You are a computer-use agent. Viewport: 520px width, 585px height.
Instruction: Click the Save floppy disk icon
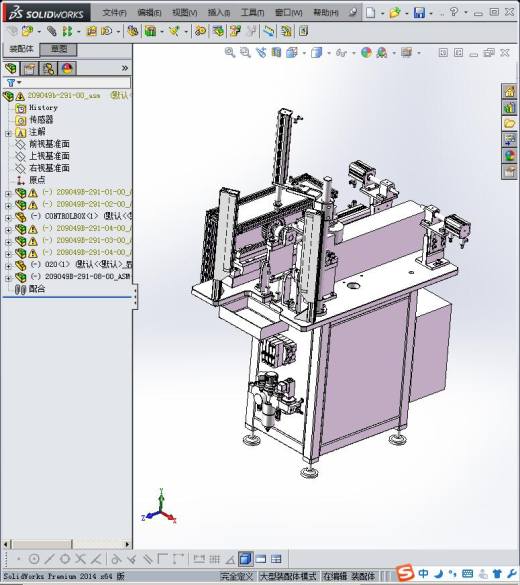419,13
